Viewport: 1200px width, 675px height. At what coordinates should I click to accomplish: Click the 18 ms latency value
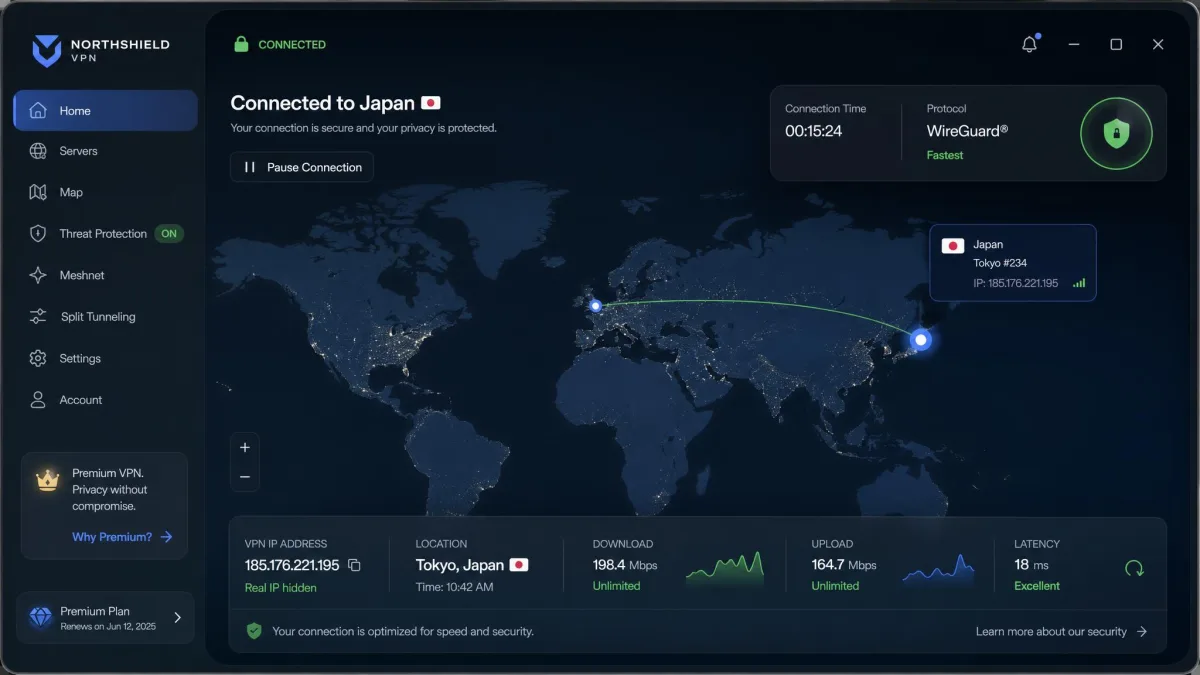(x=1031, y=565)
